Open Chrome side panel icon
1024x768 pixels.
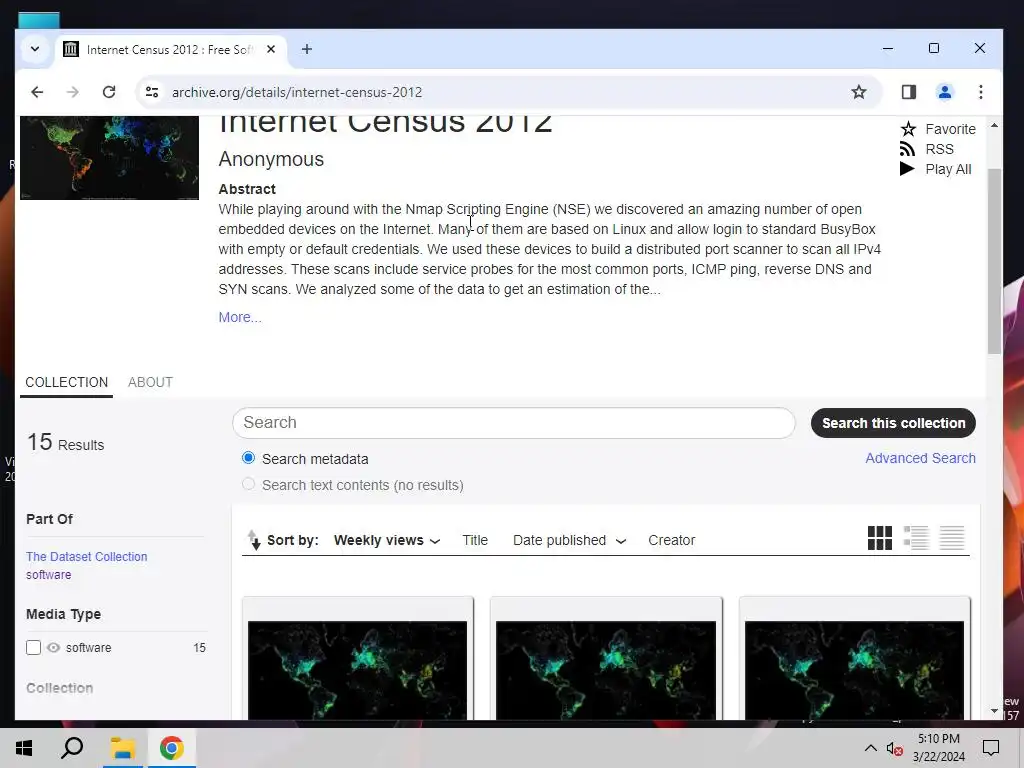tap(908, 92)
